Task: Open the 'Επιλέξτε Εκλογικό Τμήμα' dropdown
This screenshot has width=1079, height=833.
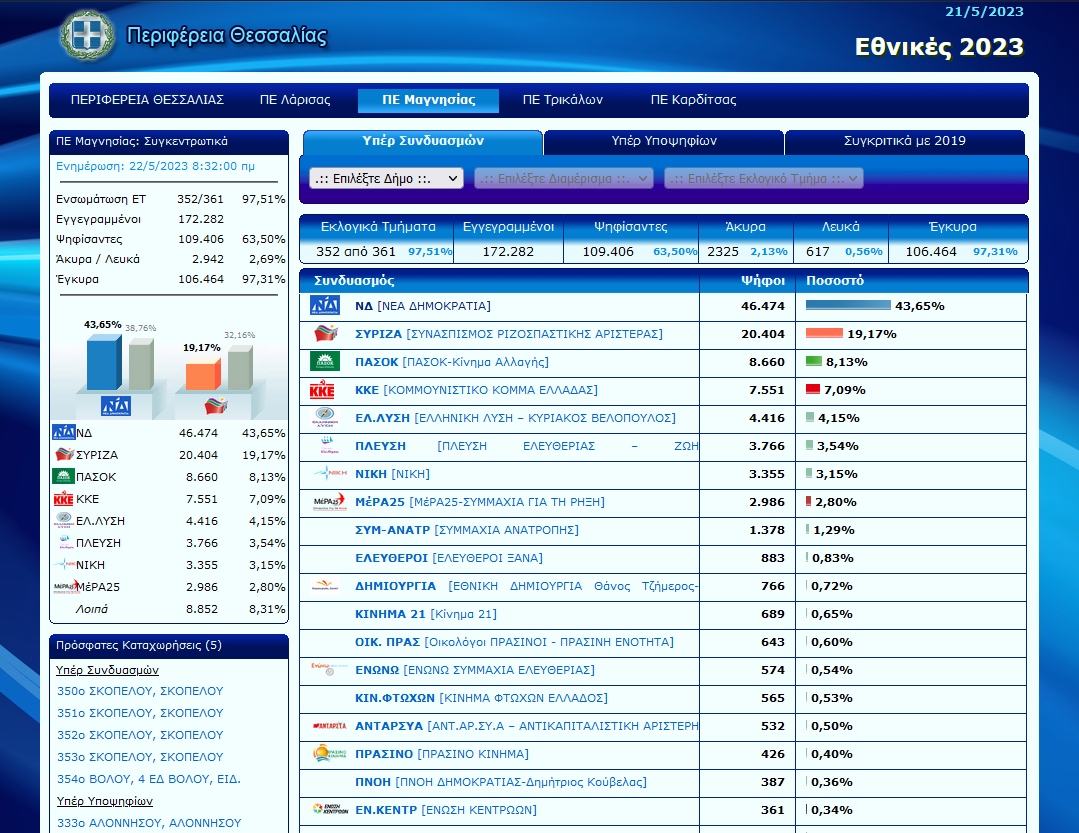Action: click(x=764, y=179)
